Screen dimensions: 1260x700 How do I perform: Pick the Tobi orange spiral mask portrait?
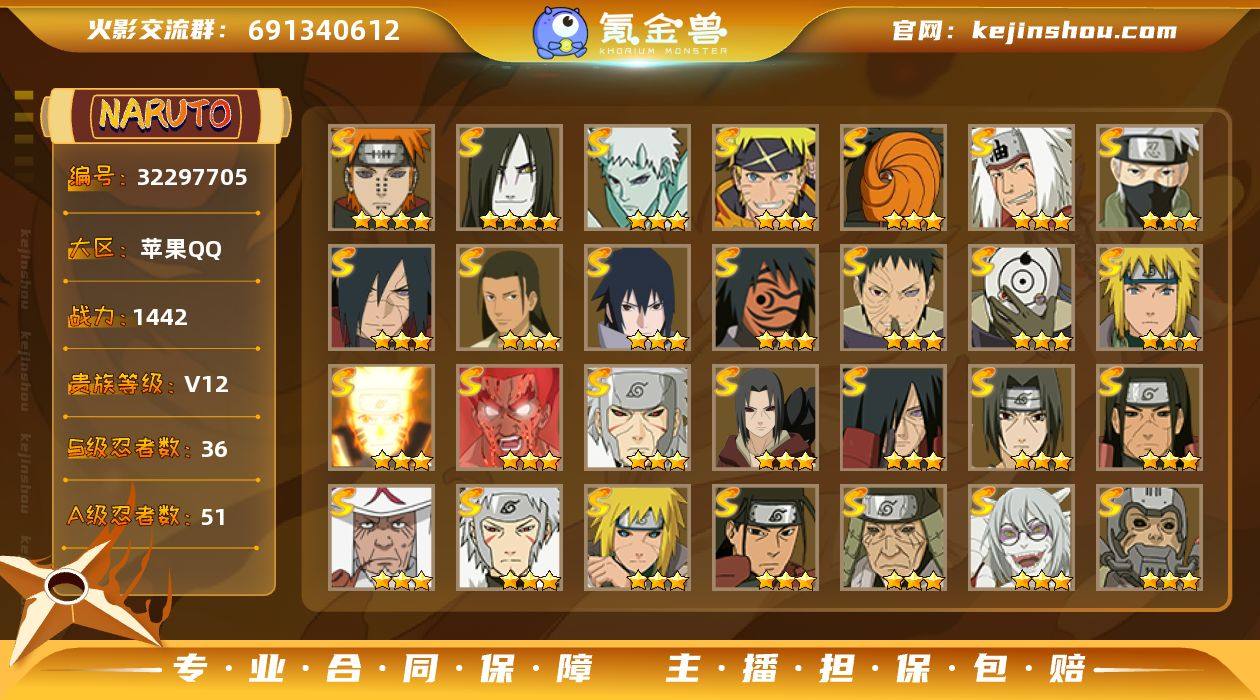[x=894, y=177]
